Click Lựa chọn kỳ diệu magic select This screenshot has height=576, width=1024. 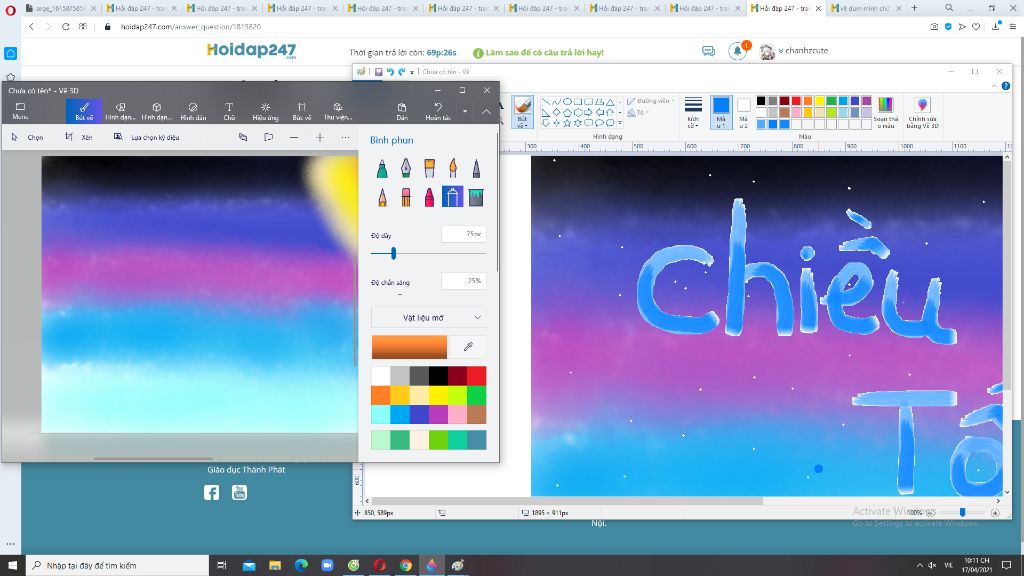click(146, 137)
